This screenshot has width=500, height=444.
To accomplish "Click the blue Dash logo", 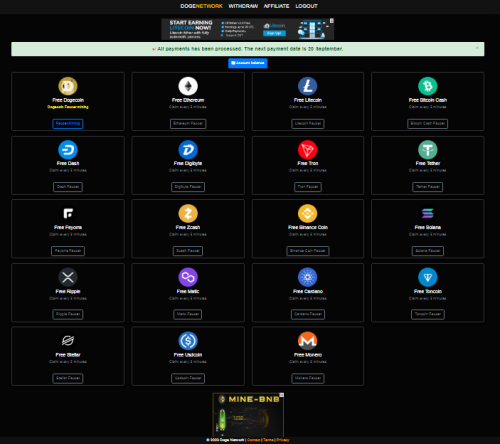I will click(68, 150).
